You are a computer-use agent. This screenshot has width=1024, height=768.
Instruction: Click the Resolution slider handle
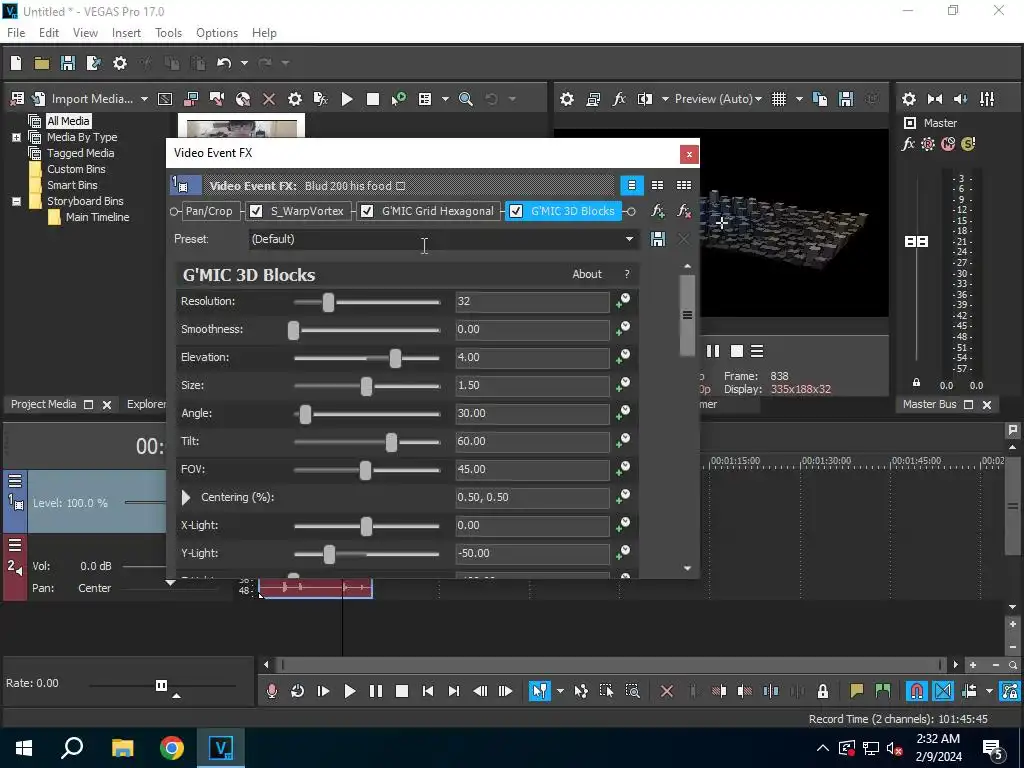pyautogui.click(x=328, y=302)
